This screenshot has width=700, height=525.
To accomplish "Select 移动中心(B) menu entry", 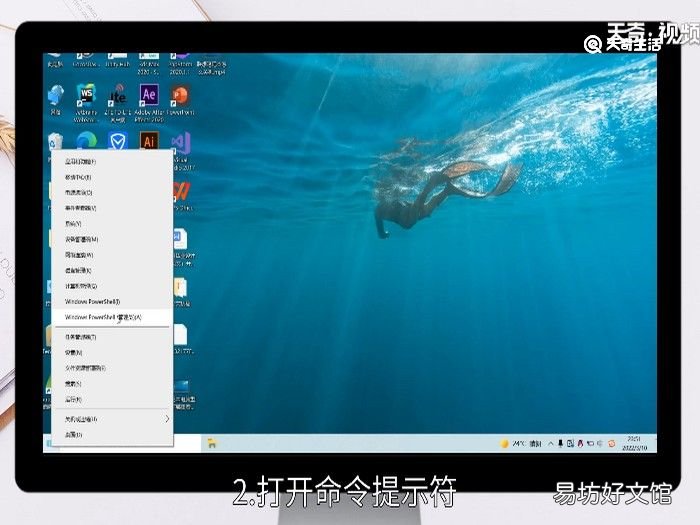I will [112, 177].
